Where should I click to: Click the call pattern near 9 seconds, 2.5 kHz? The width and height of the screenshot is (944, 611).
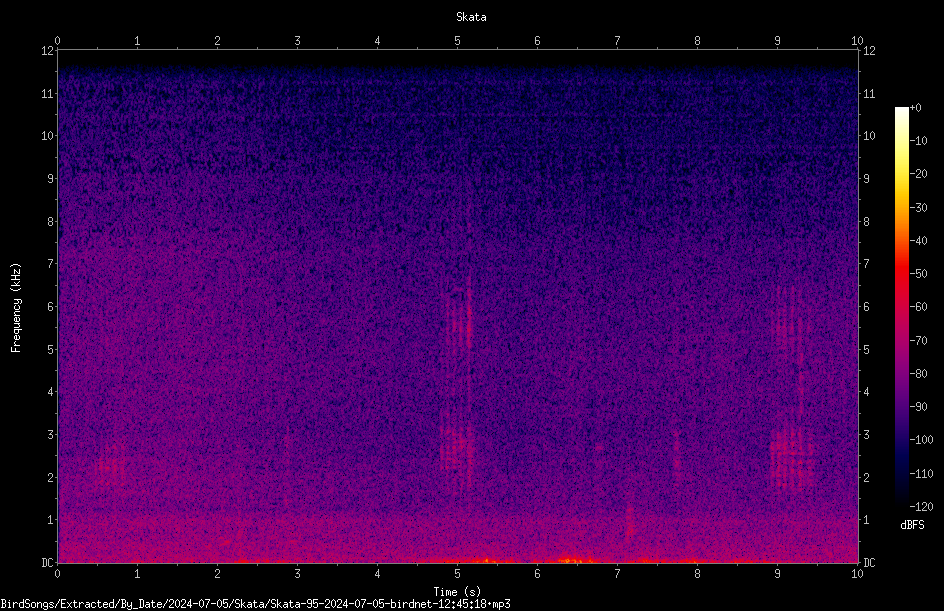790,456
